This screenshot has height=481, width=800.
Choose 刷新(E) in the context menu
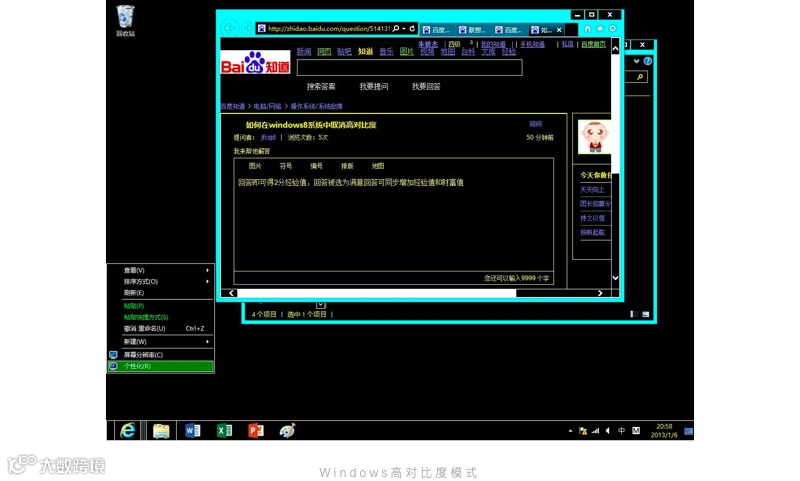[160, 293]
